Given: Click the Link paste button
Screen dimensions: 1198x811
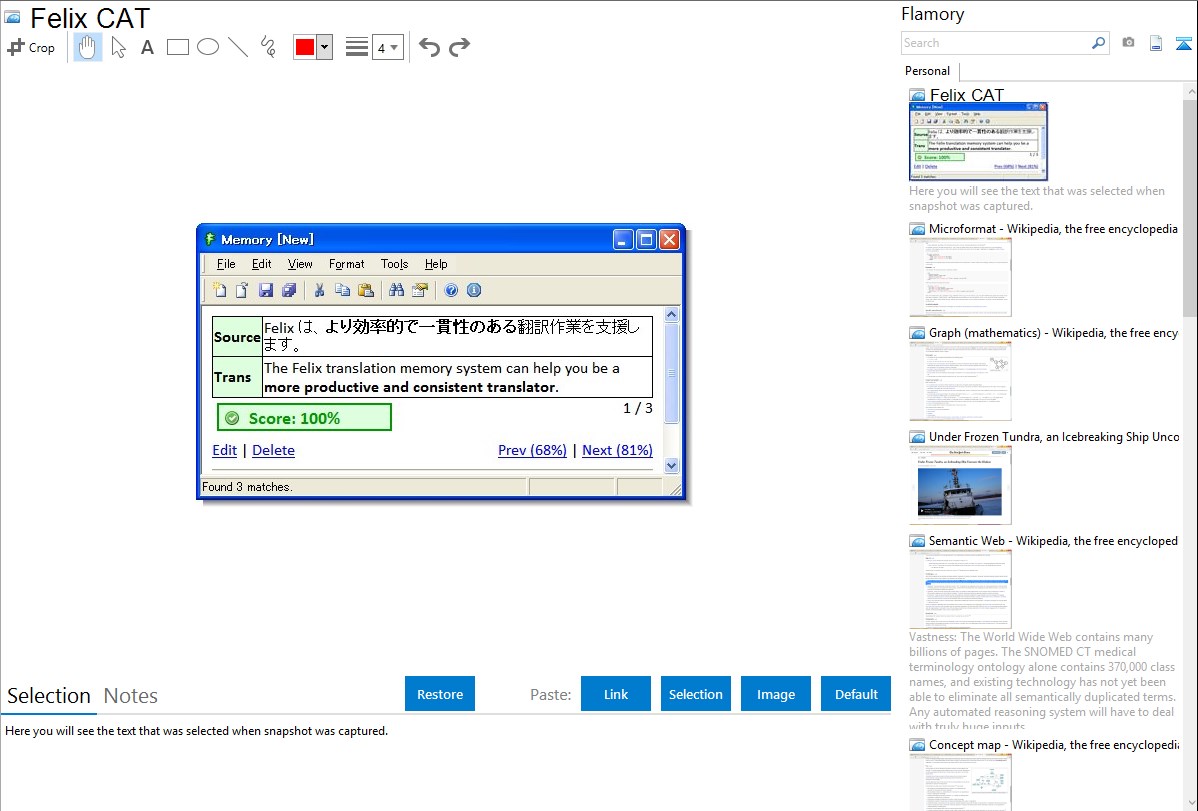Looking at the screenshot, I should (x=616, y=694).
